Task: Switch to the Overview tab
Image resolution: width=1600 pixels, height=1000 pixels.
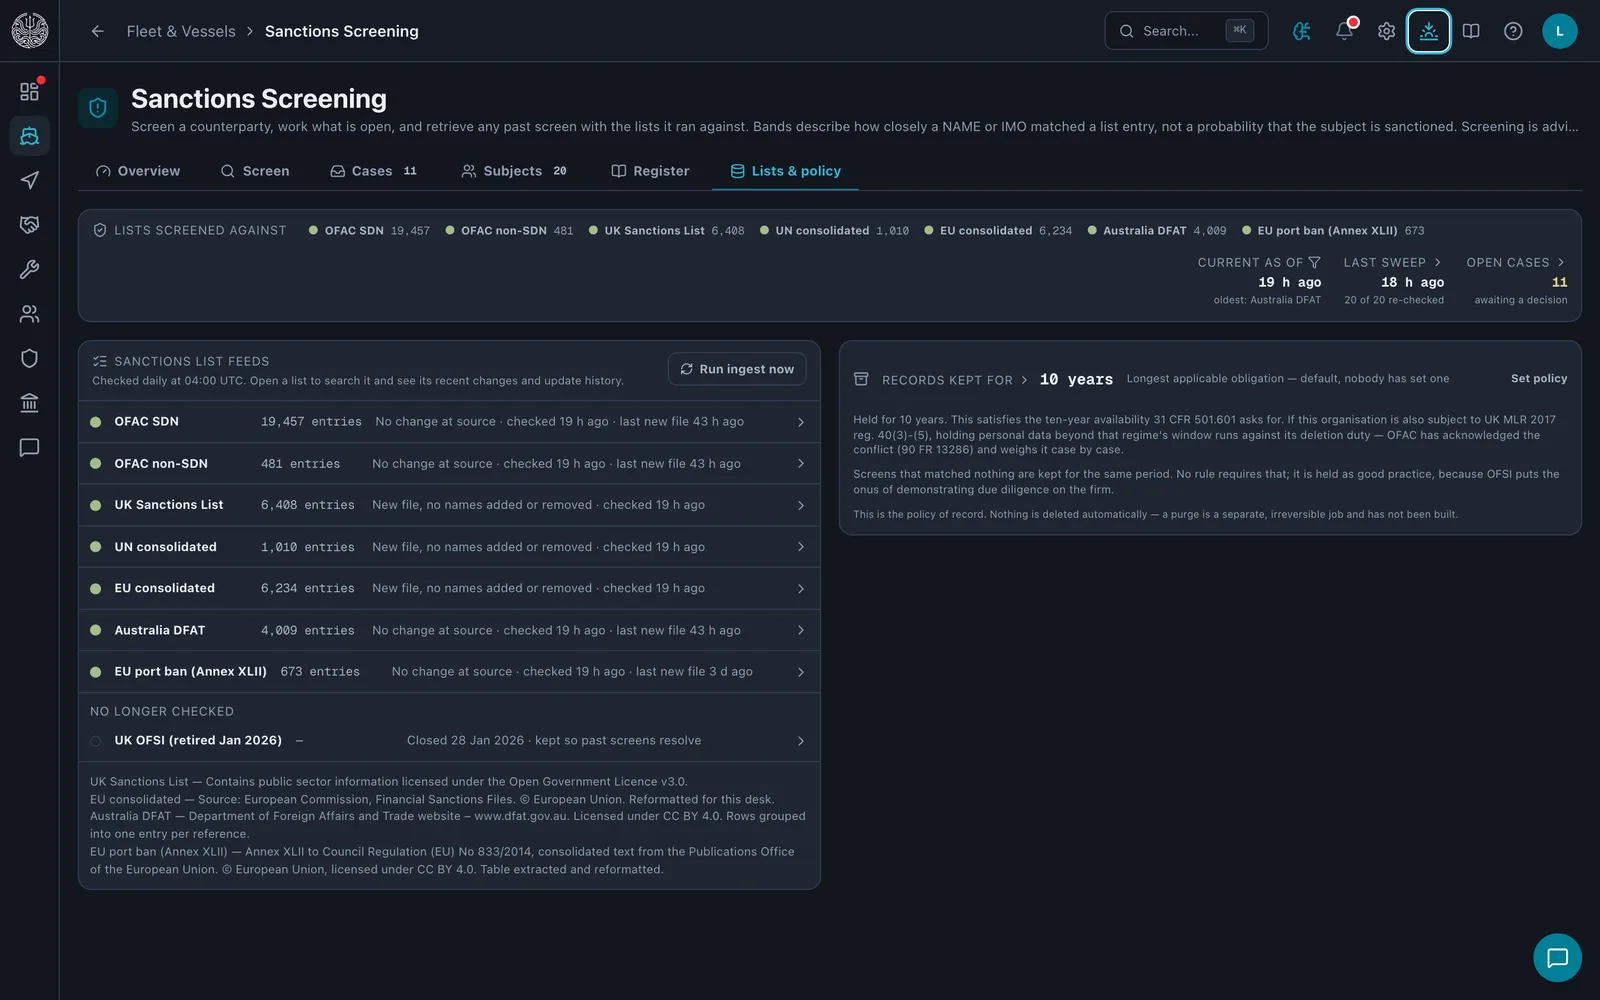Action: coord(138,171)
